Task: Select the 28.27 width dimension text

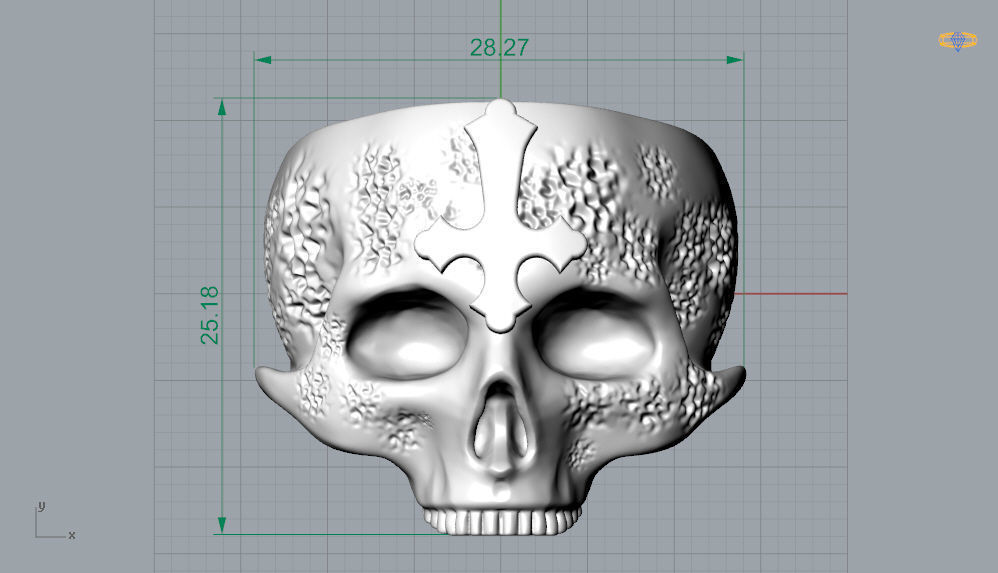Action: coord(499,47)
